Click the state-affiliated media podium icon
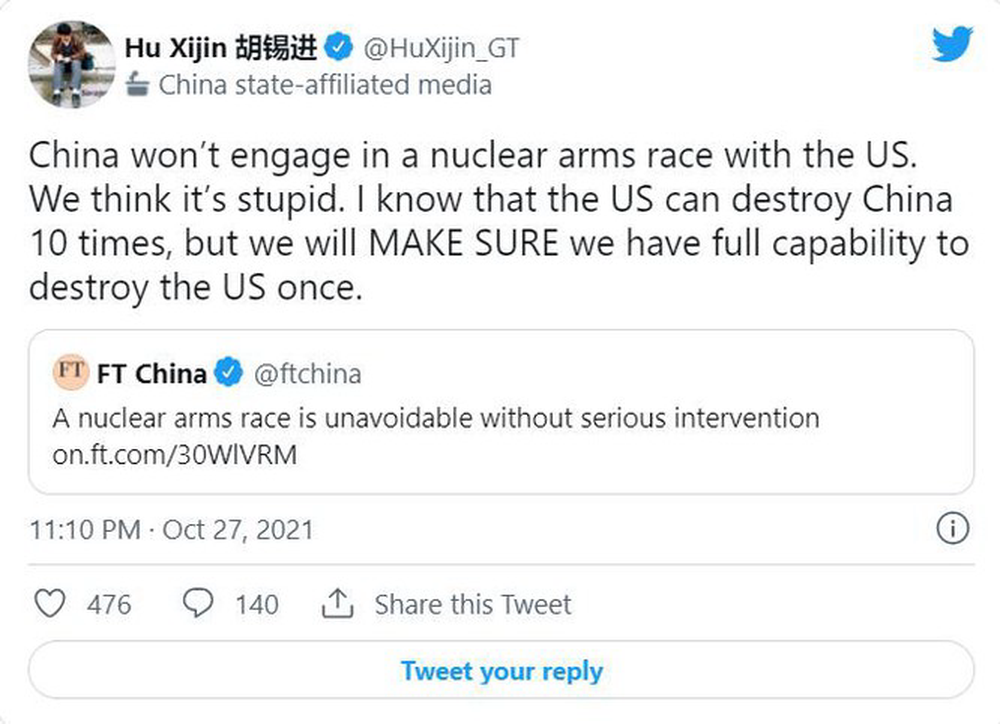 (x=139, y=85)
